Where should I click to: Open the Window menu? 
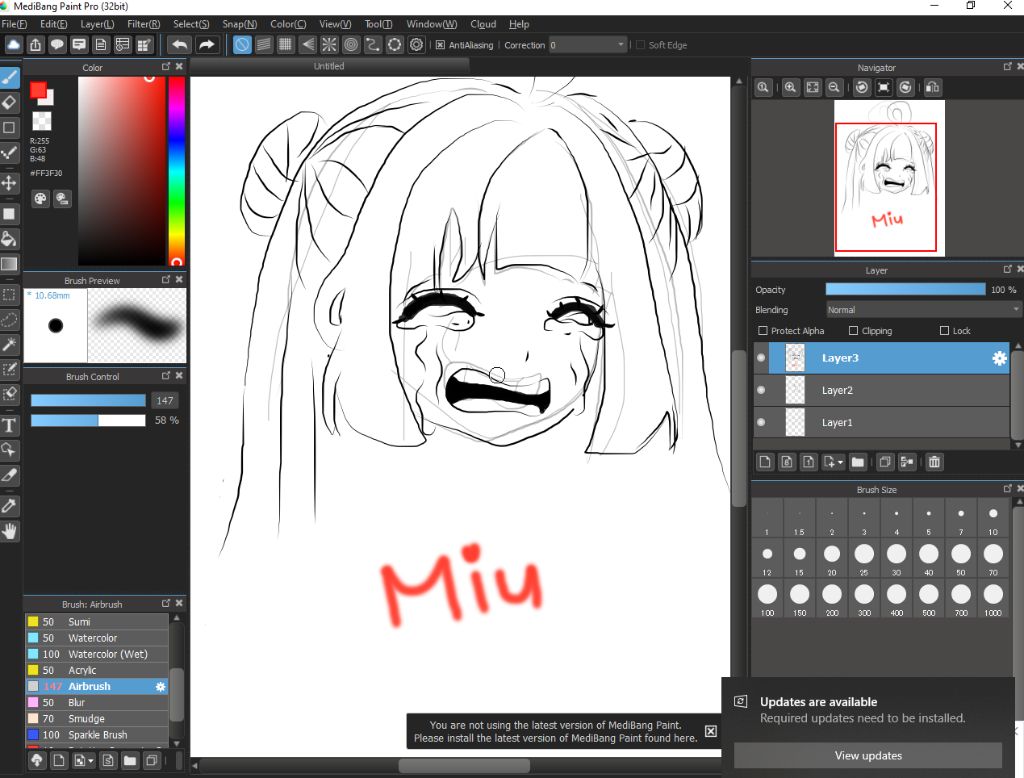coord(431,24)
